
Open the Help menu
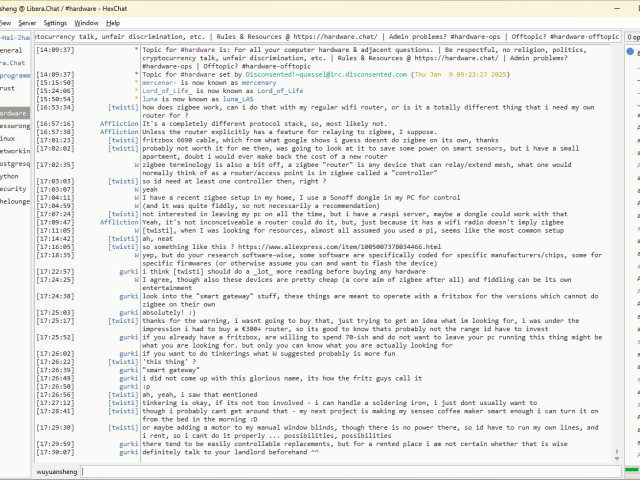click(113, 22)
